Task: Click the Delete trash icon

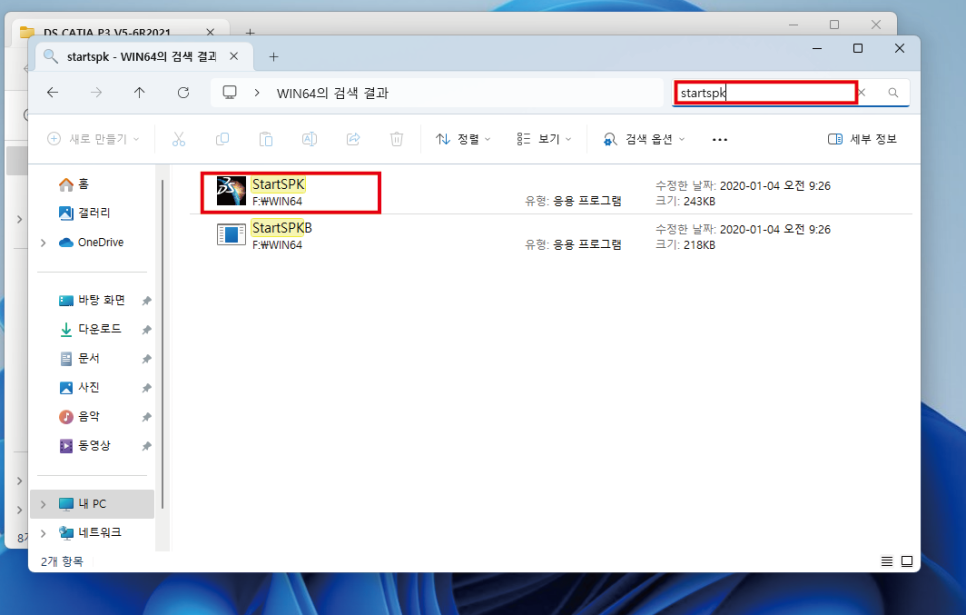Action: [x=397, y=139]
